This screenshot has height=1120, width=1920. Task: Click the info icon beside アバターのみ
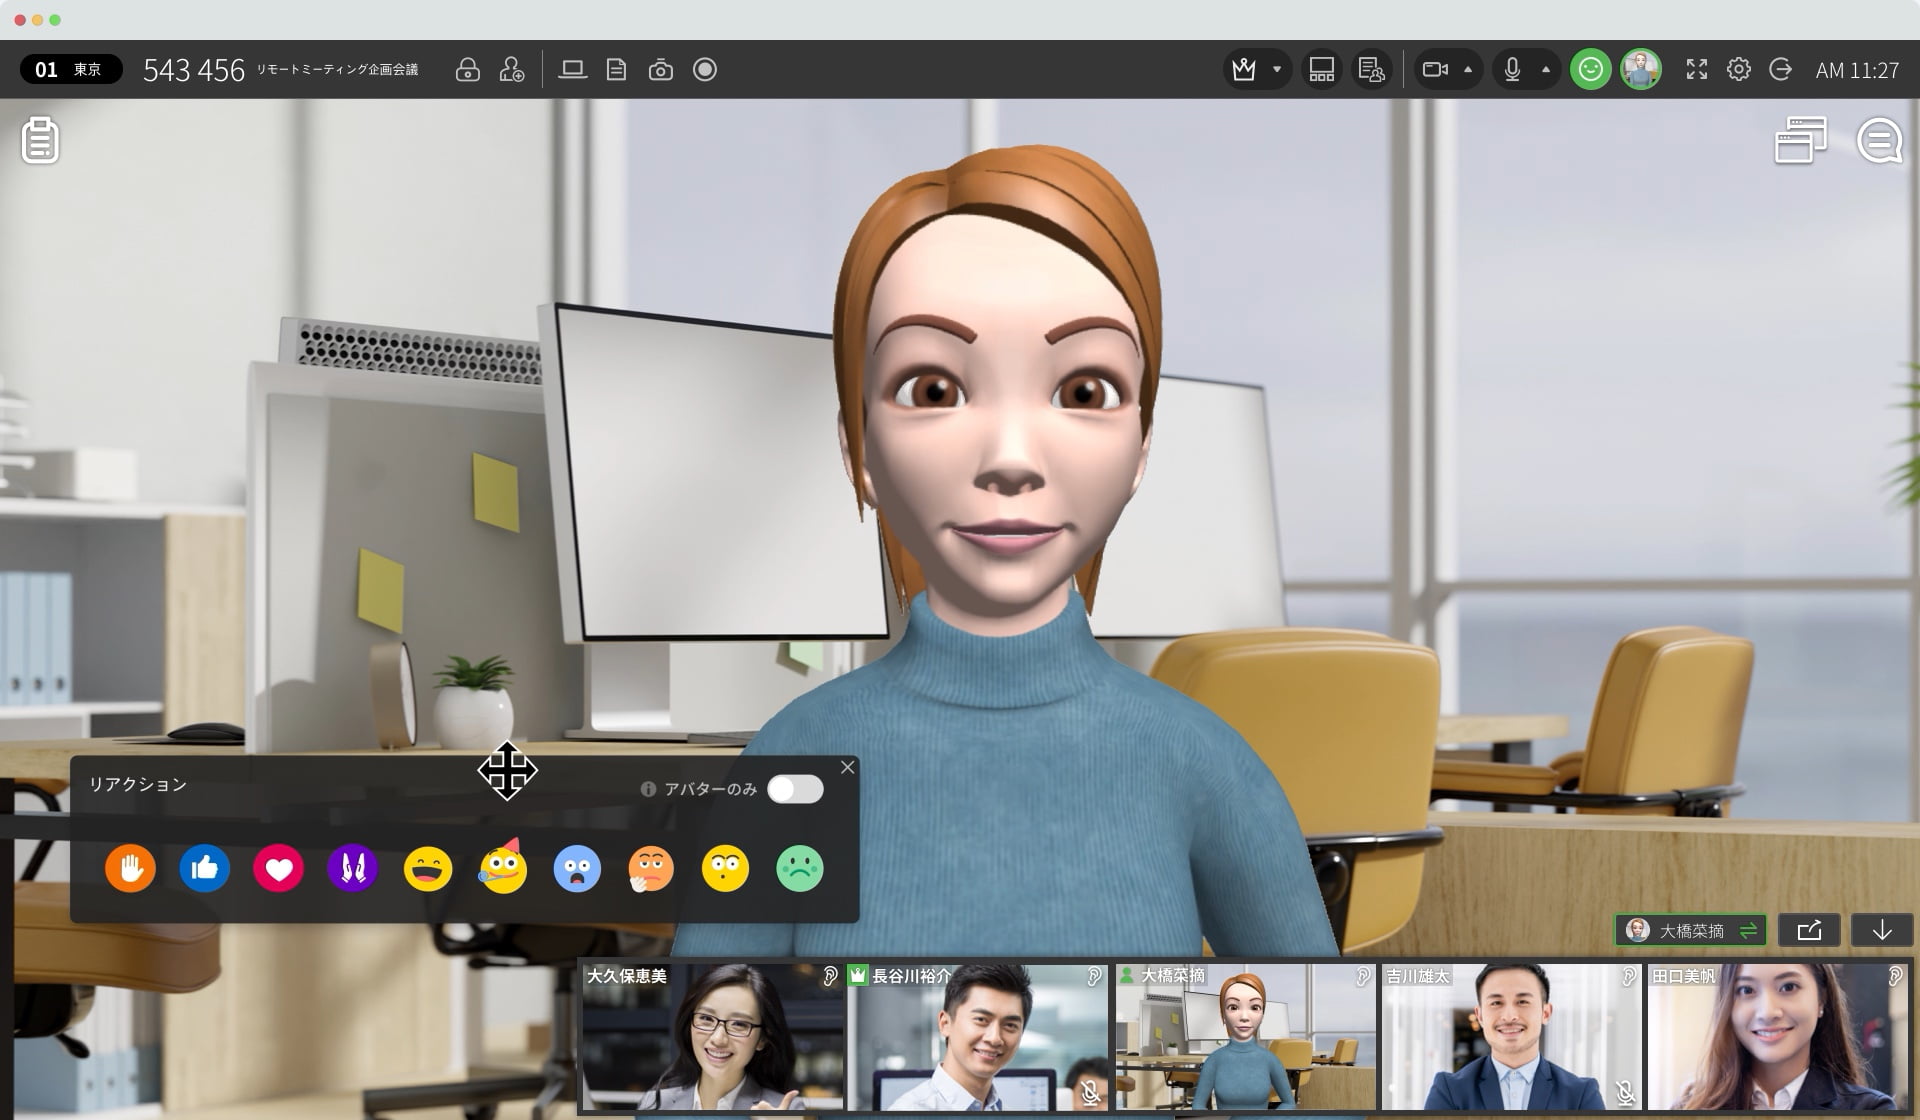pyautogui.click(x=648, y=789)
